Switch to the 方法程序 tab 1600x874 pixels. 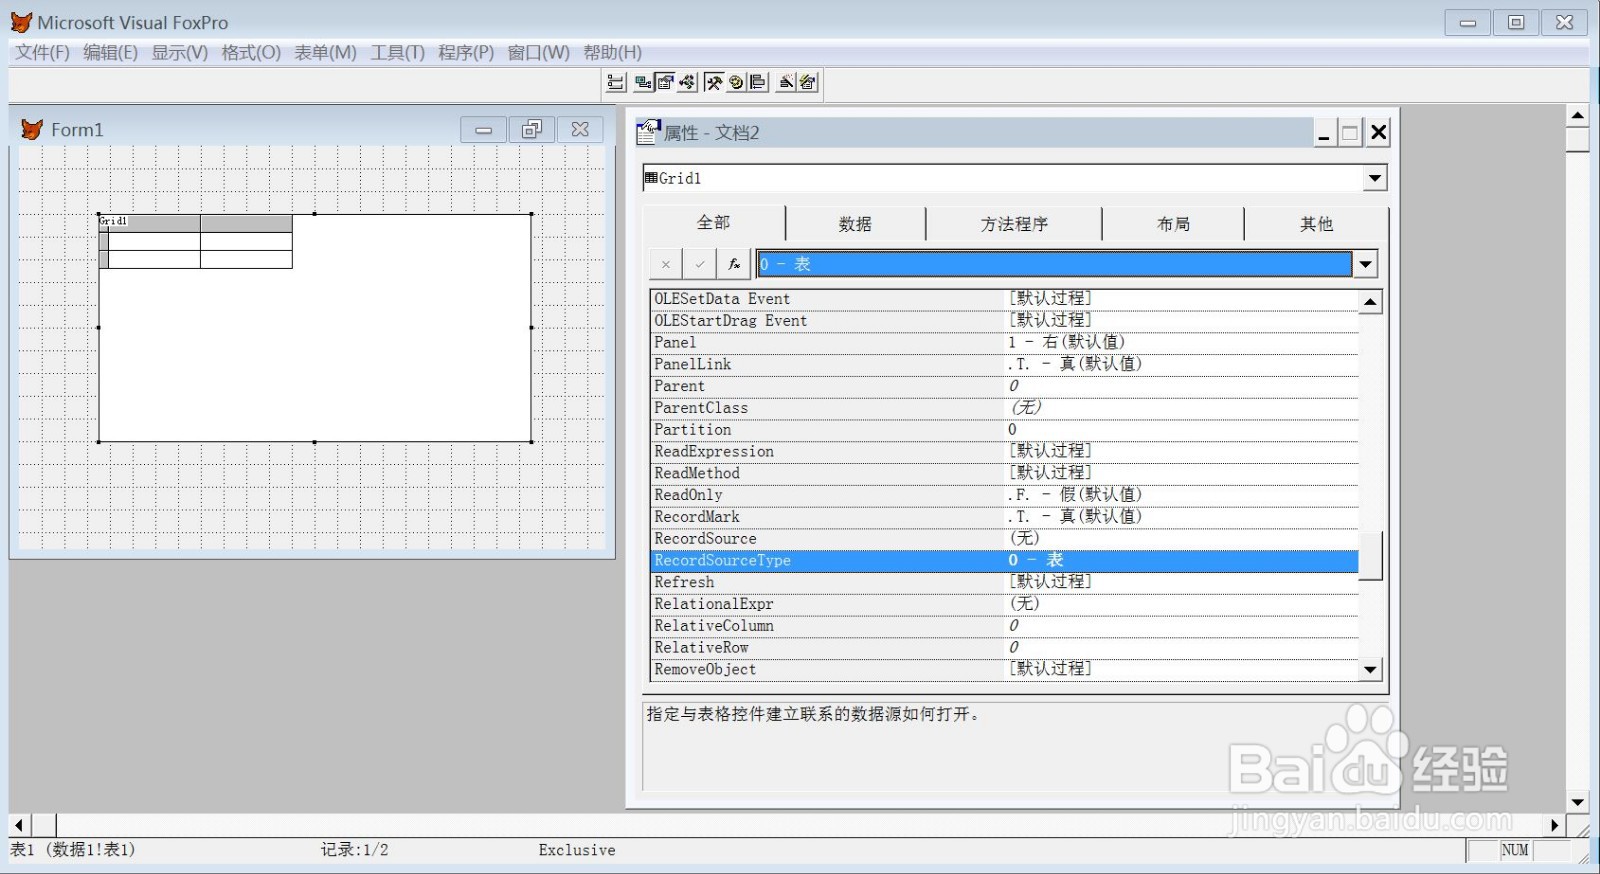(1014, 224)
